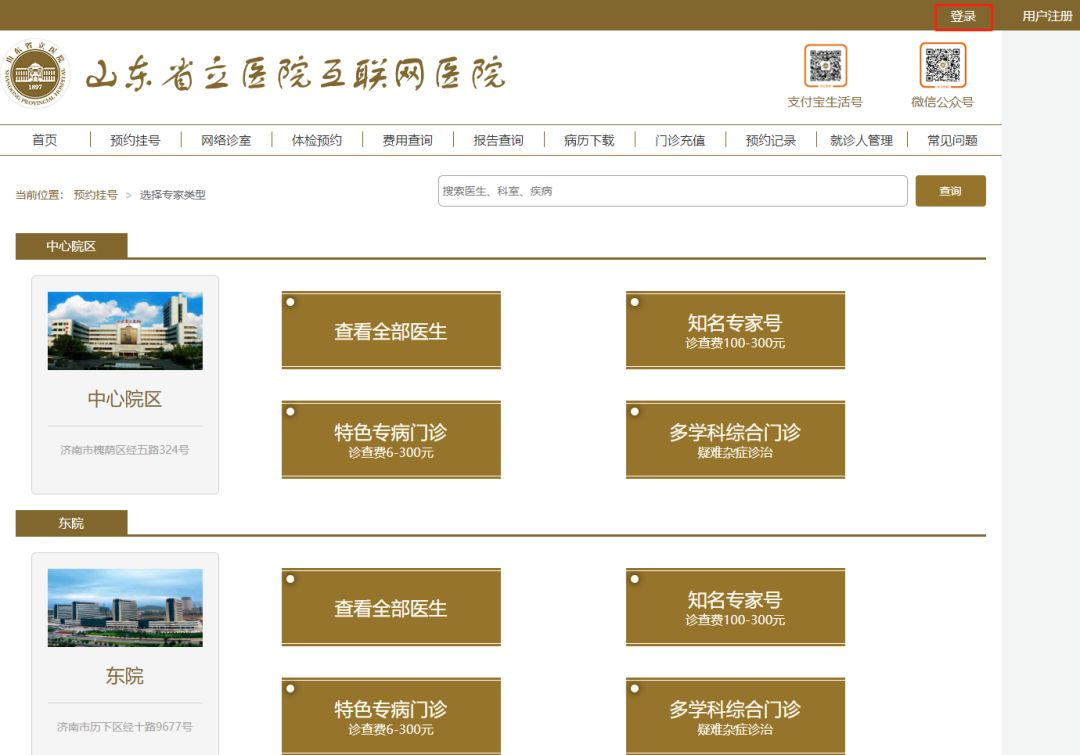Go to 首页 in navigation bar
This screenshot has width=1080, height=755.
(x=45, y=140)
